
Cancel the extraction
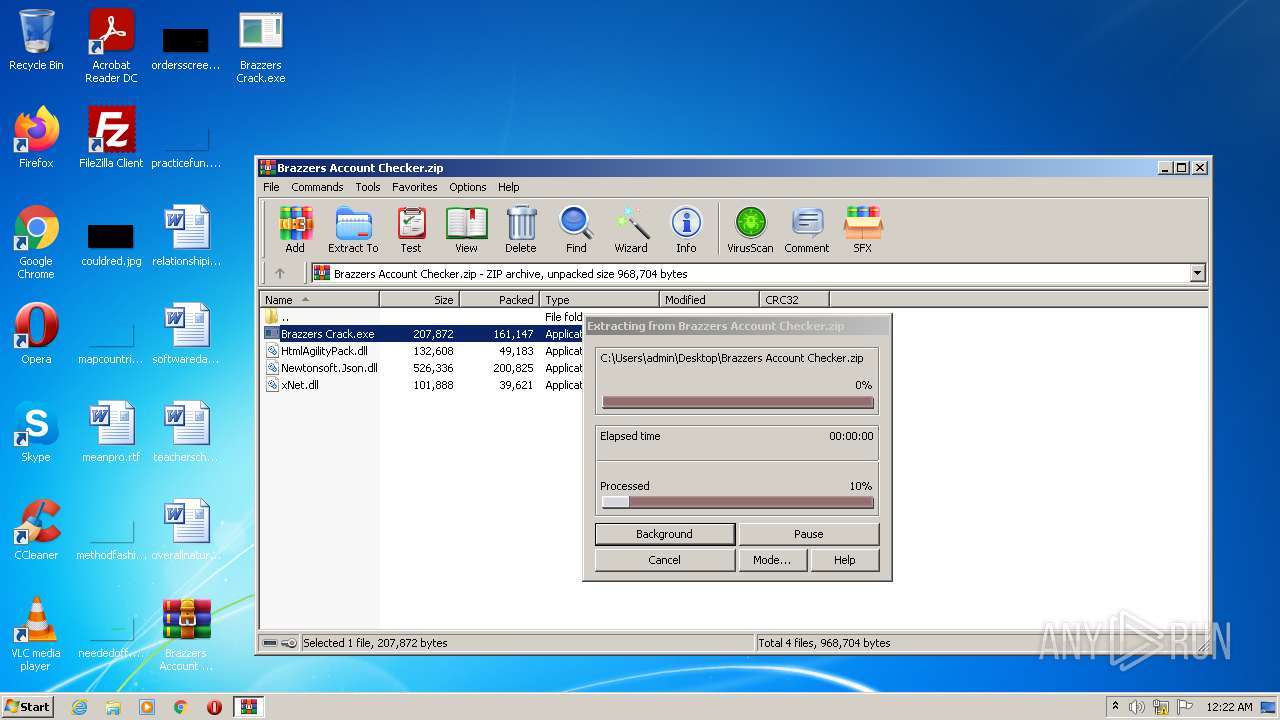click(x=664, y=560)
